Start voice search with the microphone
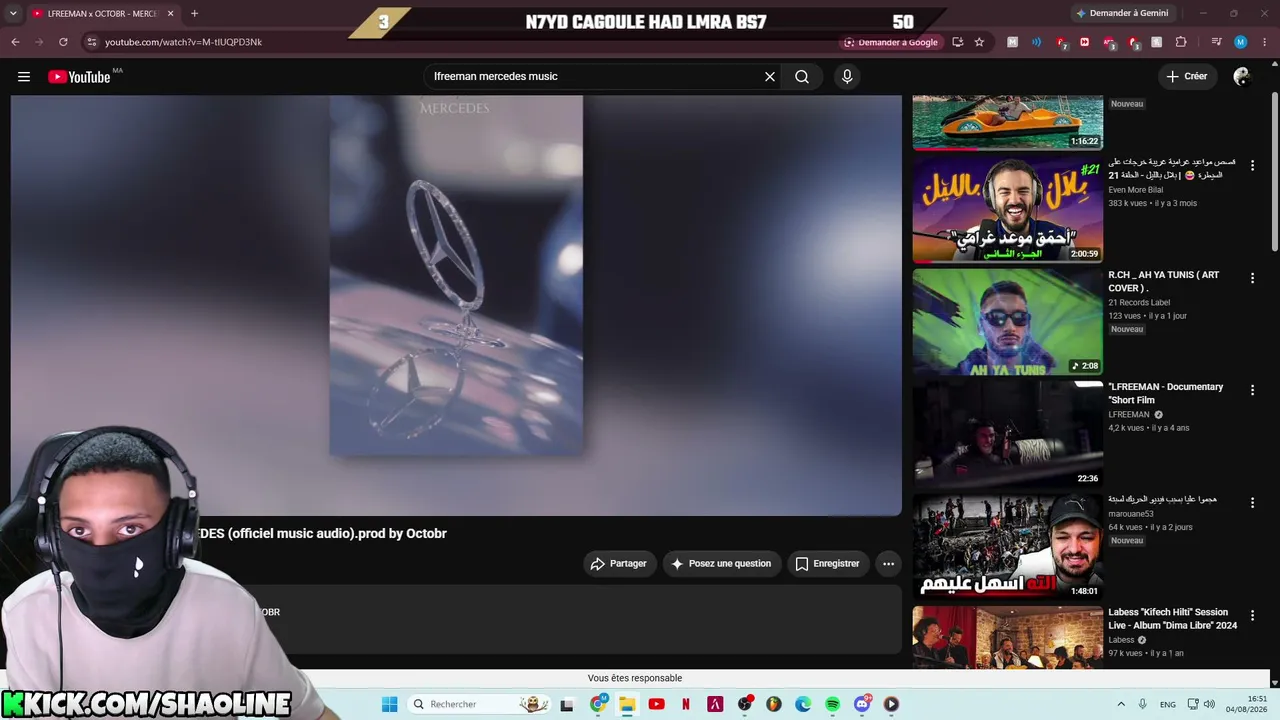Screen dimensions: 1280x720 point(847,77)
